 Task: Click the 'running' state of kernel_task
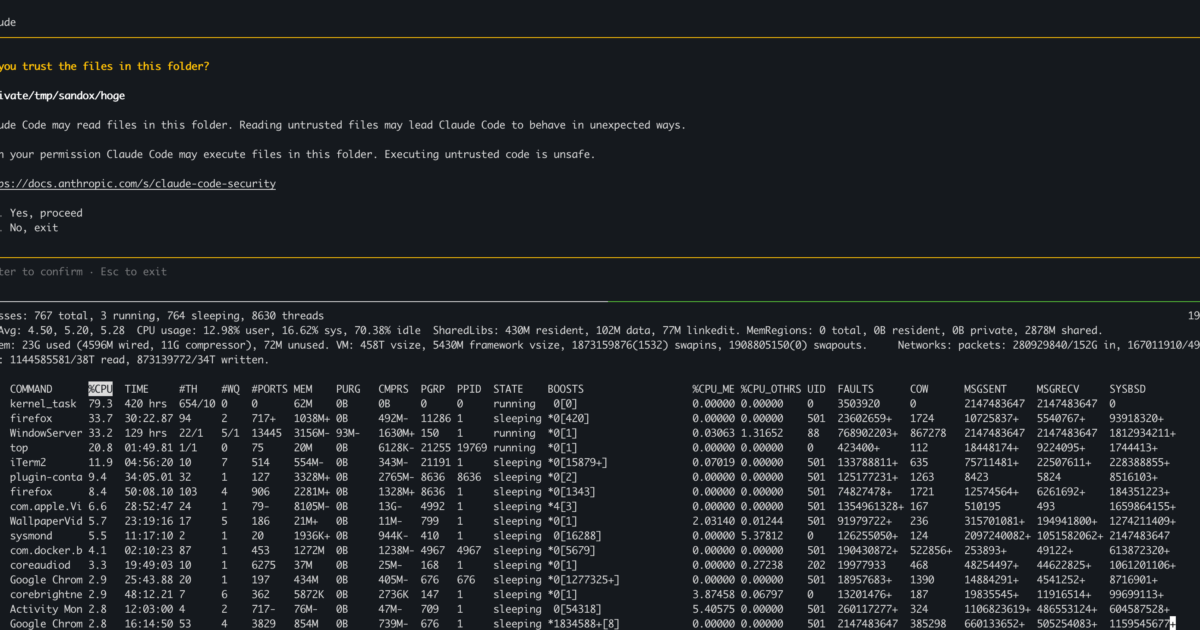[516, 404]
